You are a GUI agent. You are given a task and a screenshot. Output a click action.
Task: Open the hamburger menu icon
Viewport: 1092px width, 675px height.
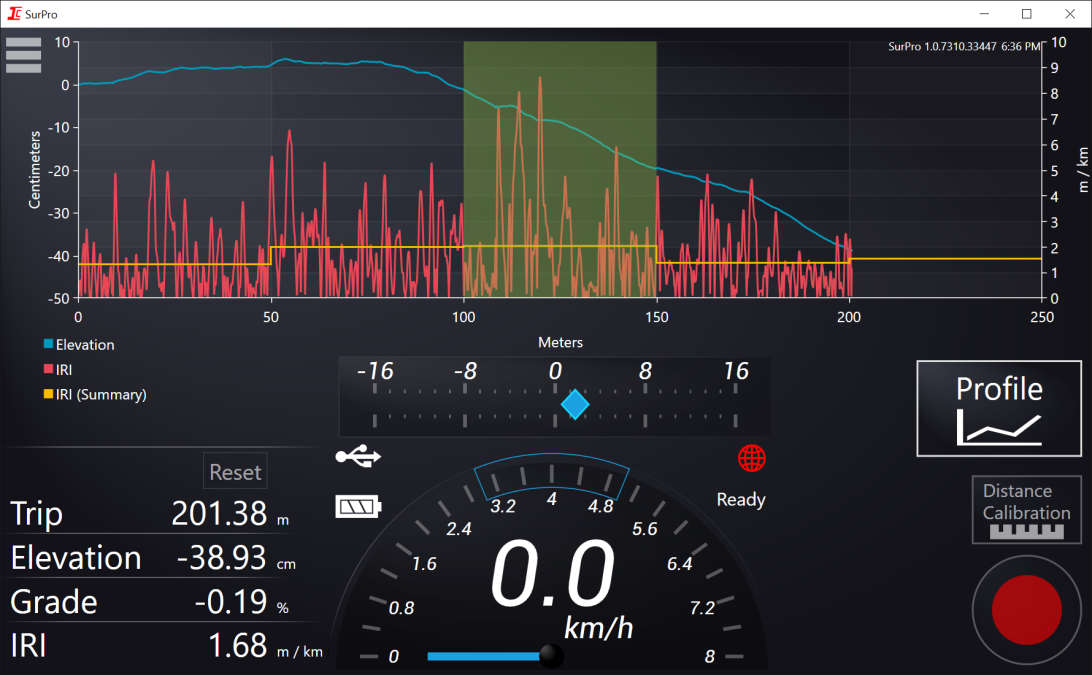pos(23,55)
